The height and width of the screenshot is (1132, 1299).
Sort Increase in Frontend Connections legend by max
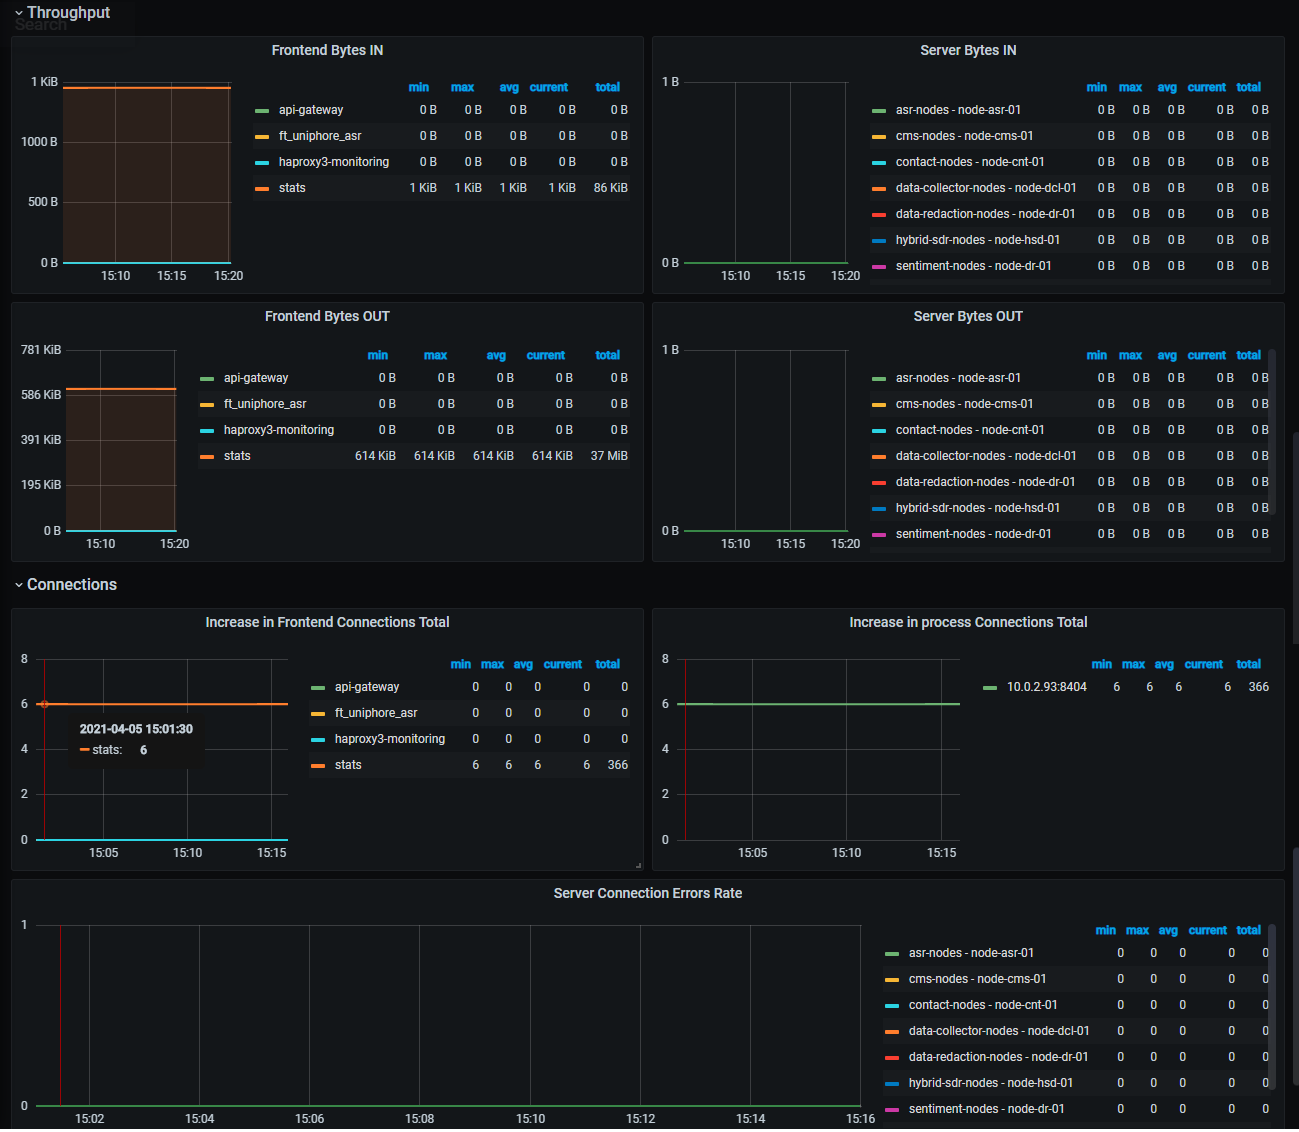[x=493, y=664]
